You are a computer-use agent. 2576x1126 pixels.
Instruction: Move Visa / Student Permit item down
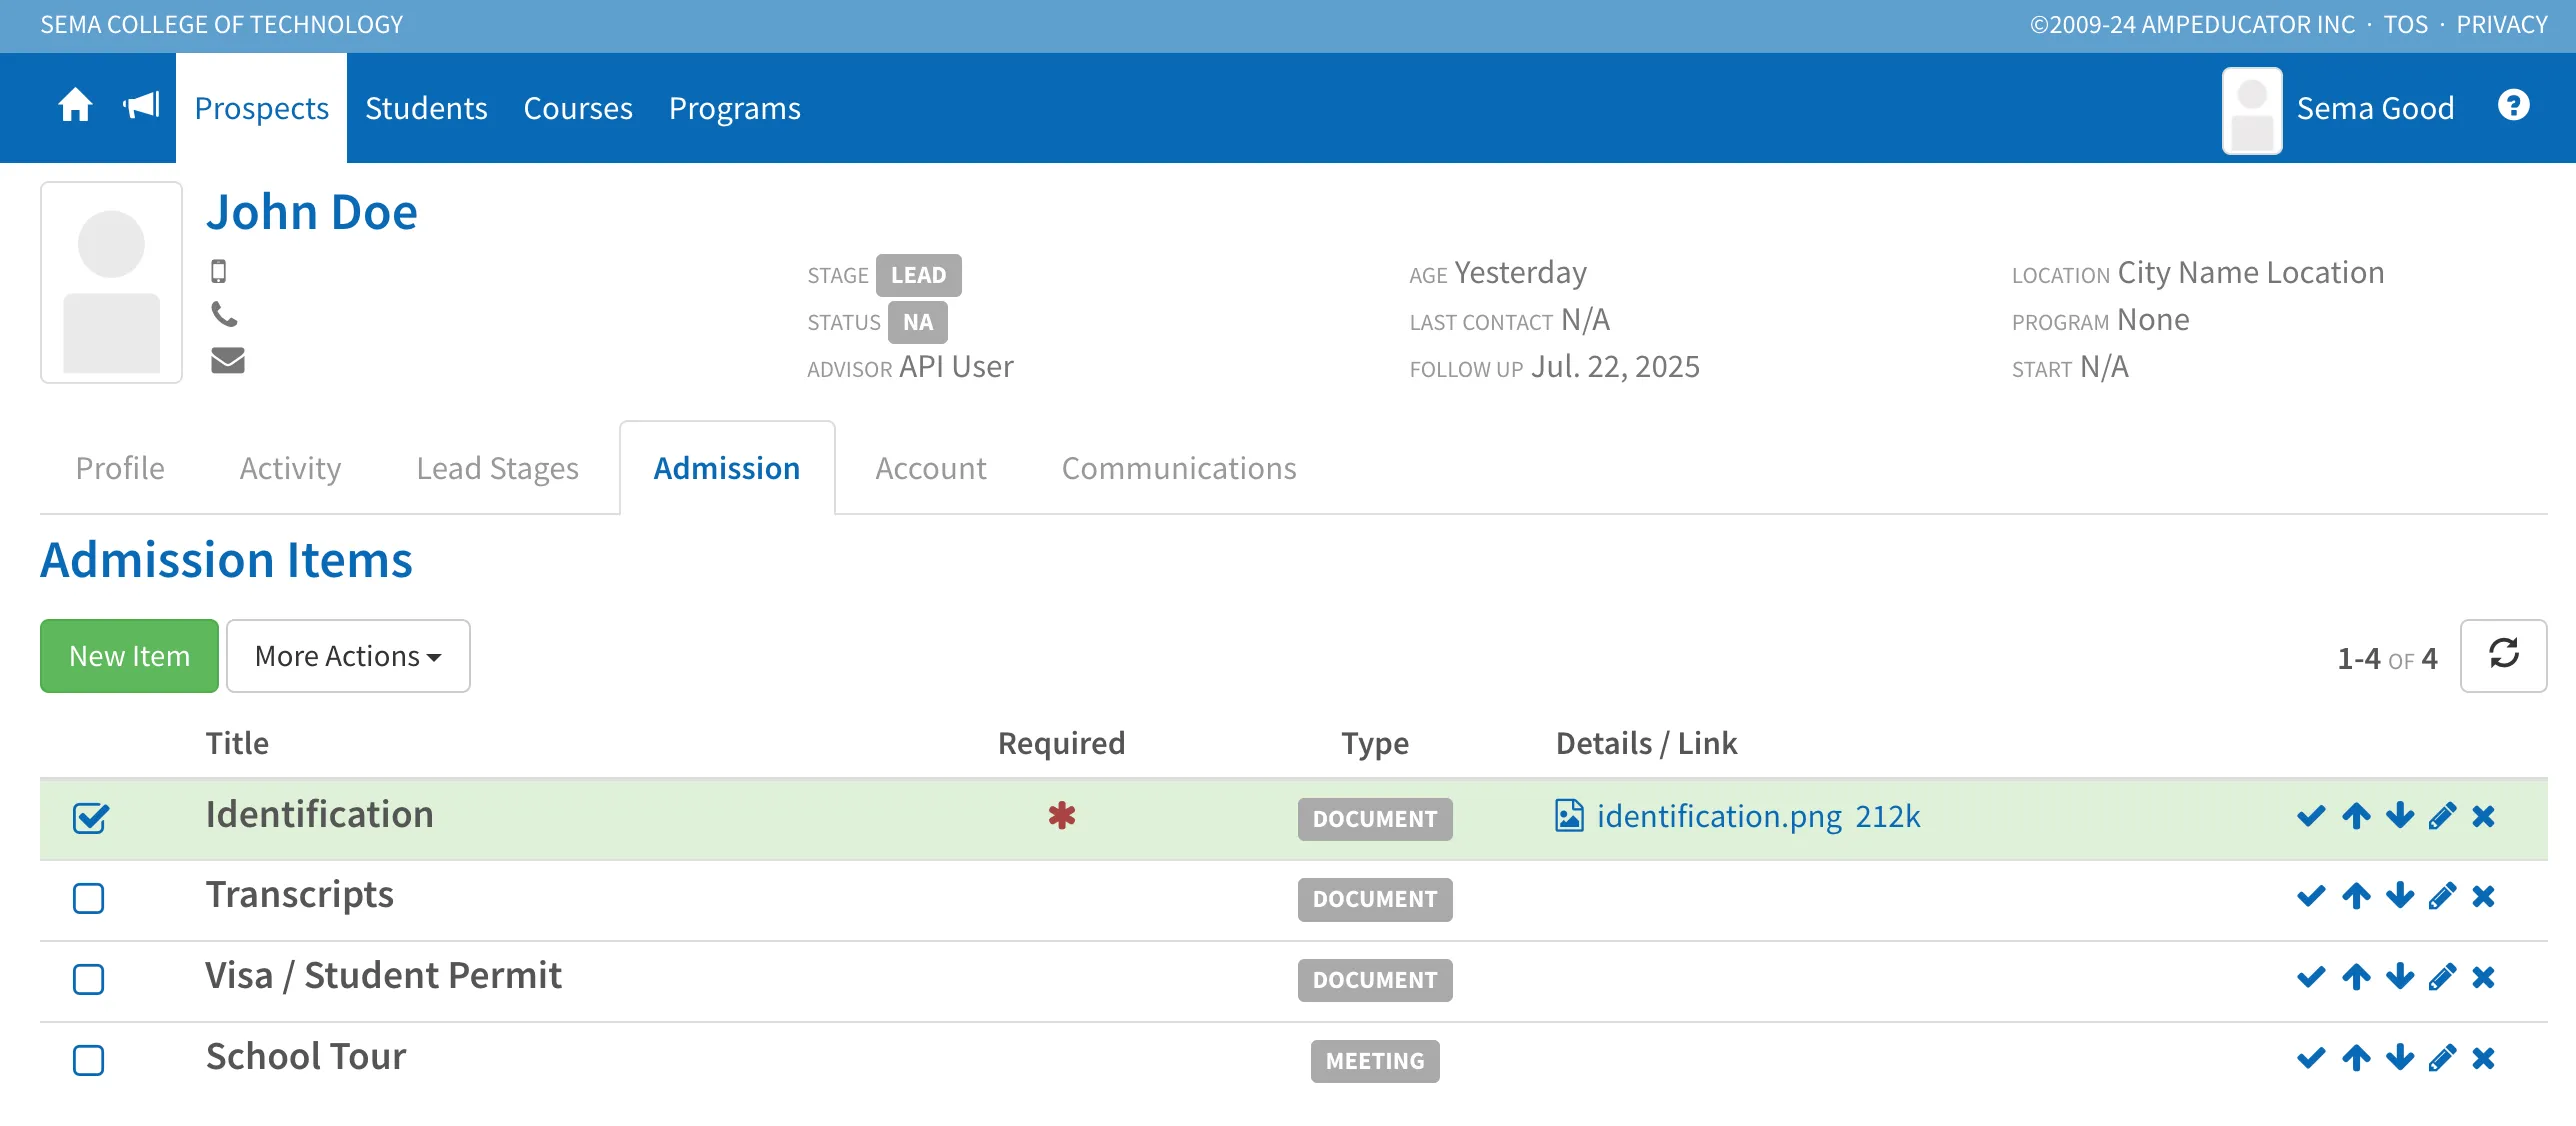pos(2399,976)
